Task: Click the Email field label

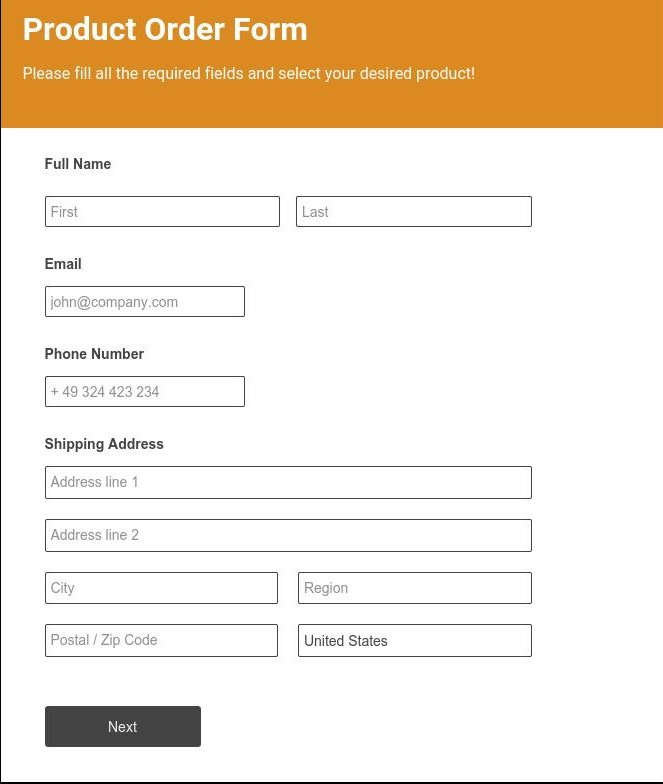Action: 63,264
